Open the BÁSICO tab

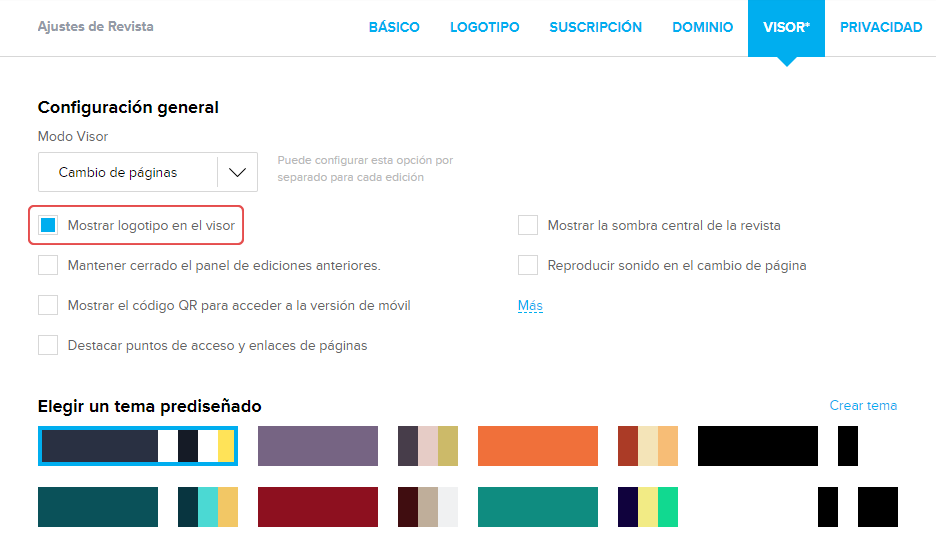coord(394,27)
